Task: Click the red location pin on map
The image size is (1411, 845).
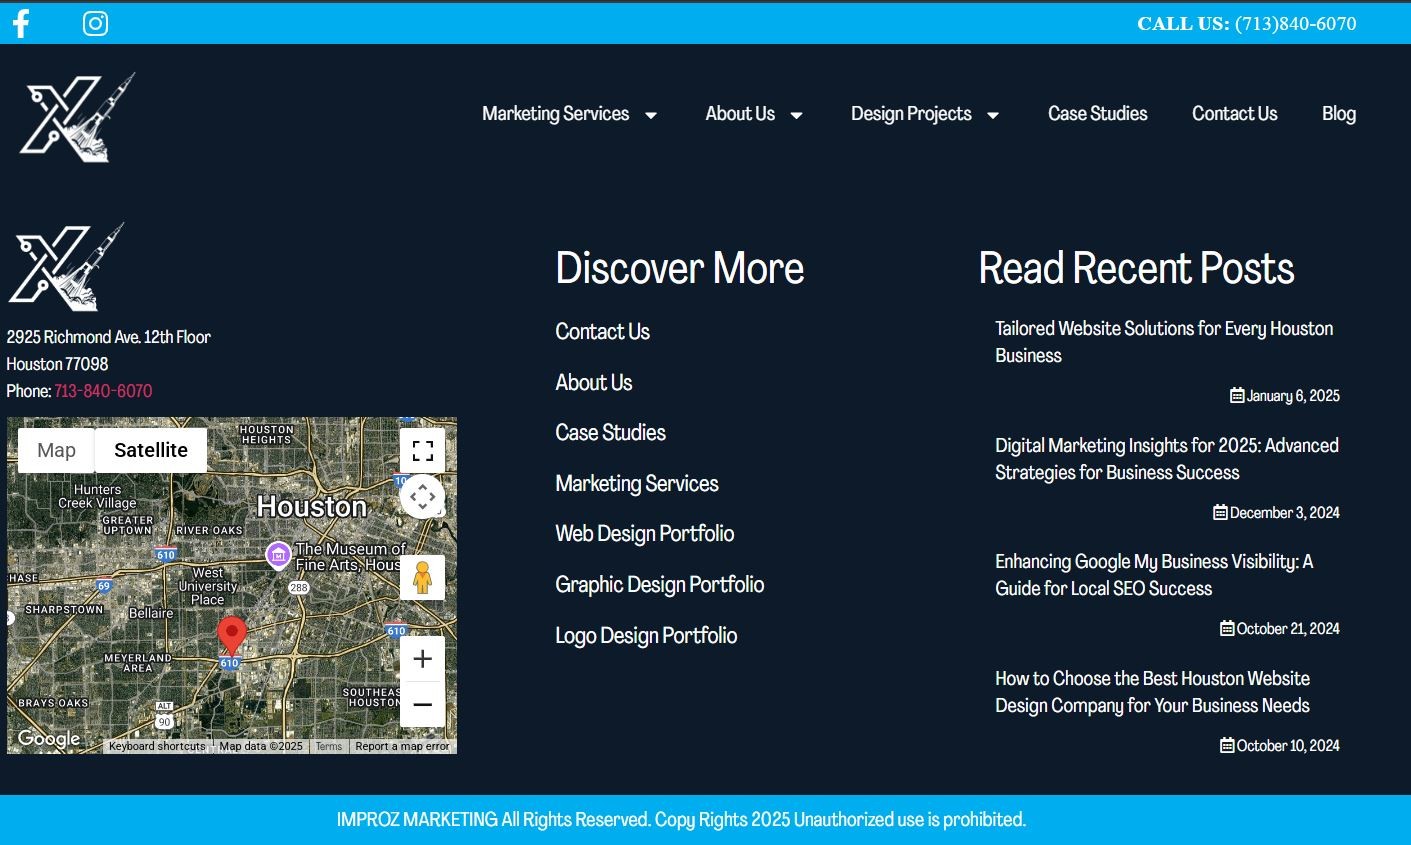Action: pos(232,635)
